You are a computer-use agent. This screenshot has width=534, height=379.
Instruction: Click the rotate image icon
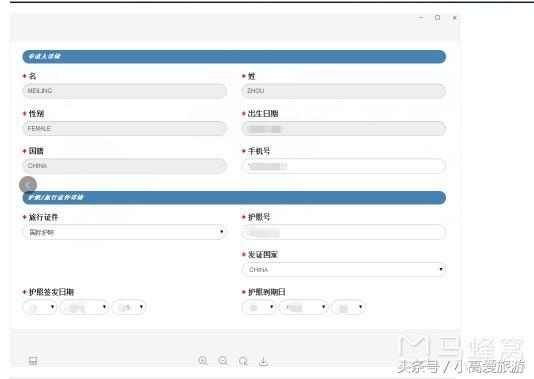pos(243,361)
